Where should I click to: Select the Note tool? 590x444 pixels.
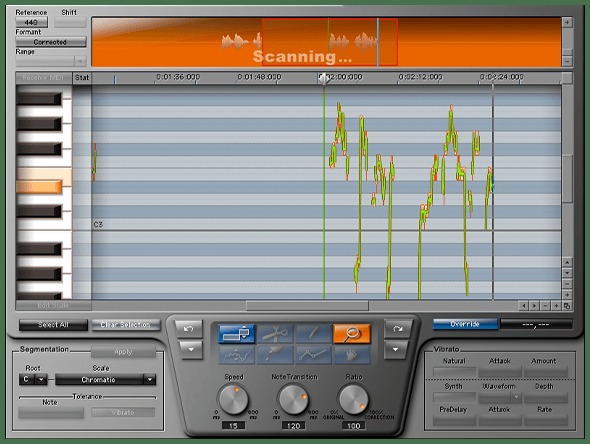pos(236,334)
